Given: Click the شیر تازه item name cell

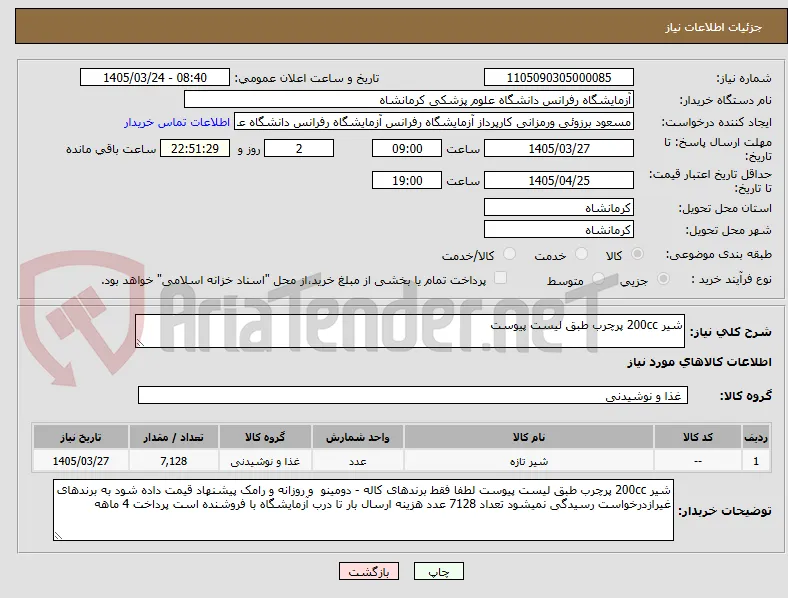Looking at the screenshot, I should point(529,461).
